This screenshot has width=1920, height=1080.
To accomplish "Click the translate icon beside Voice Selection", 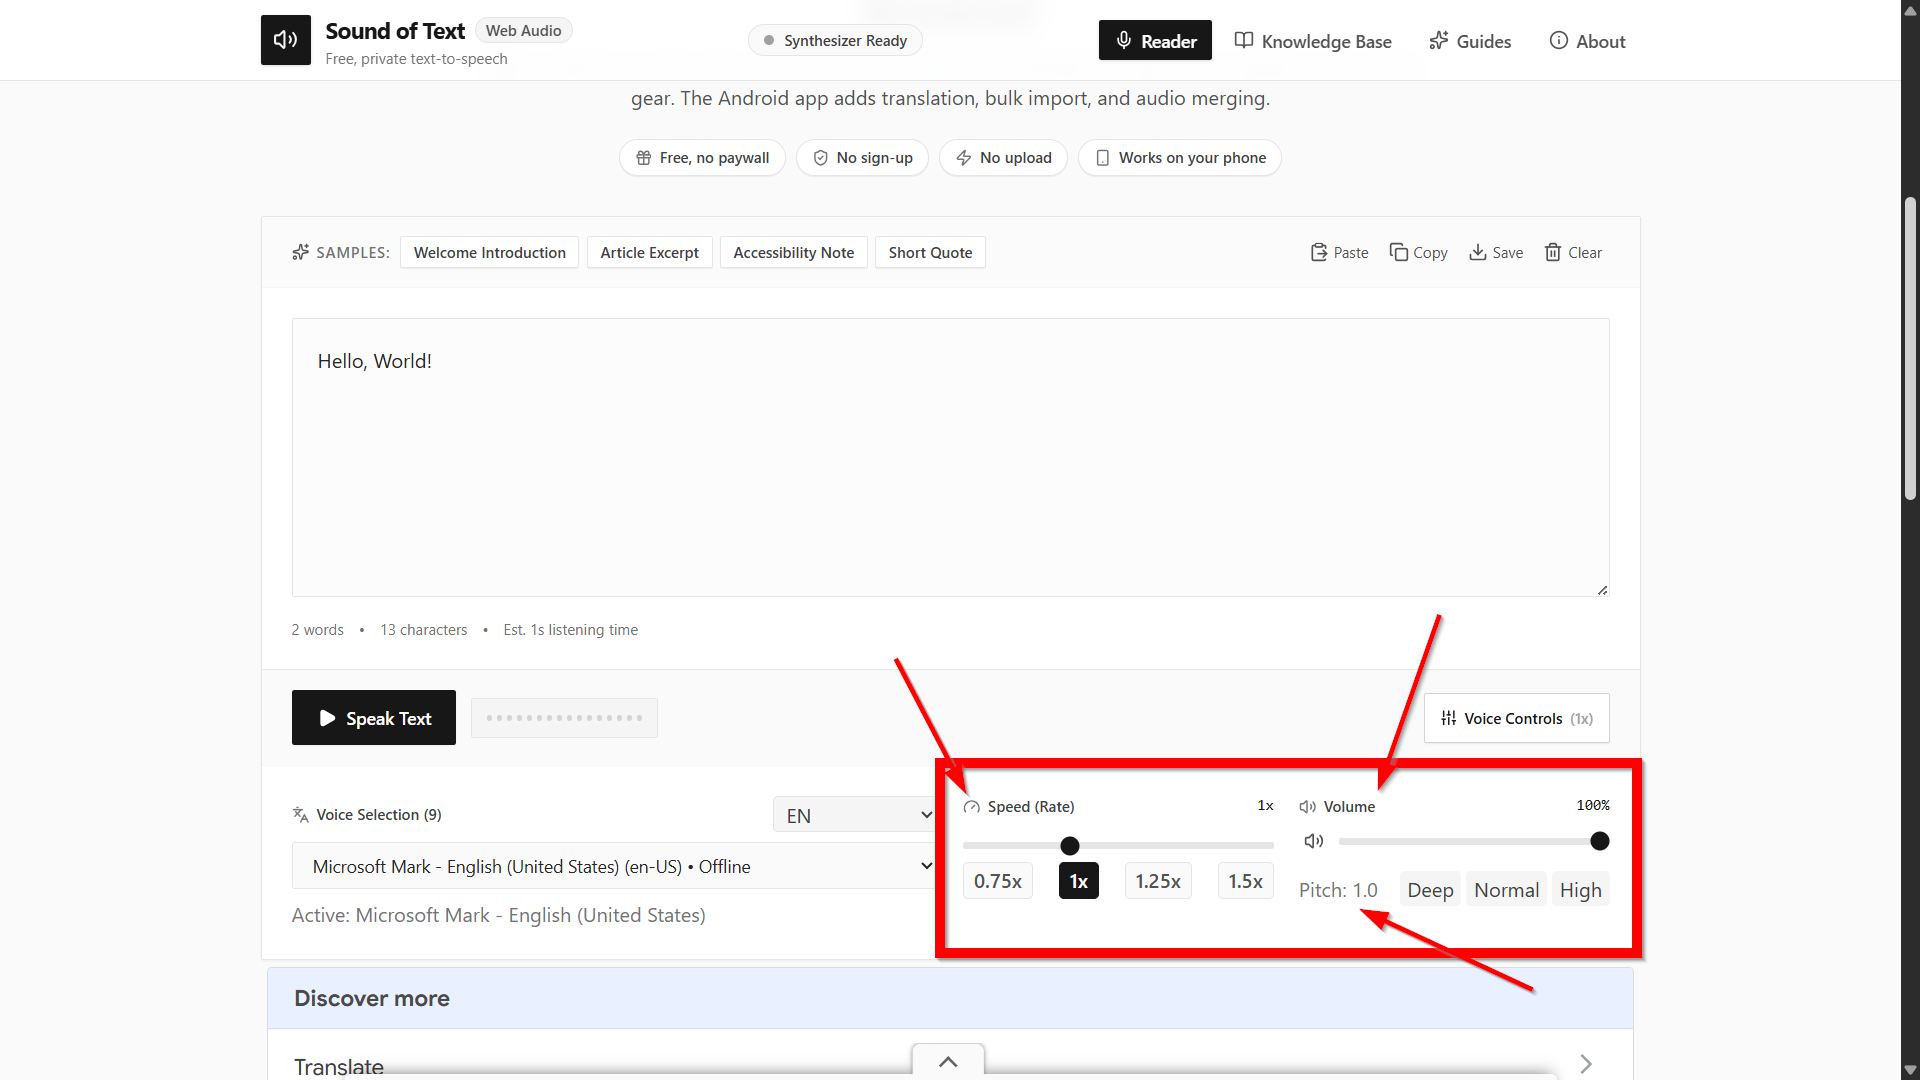I will click(300, 815).
